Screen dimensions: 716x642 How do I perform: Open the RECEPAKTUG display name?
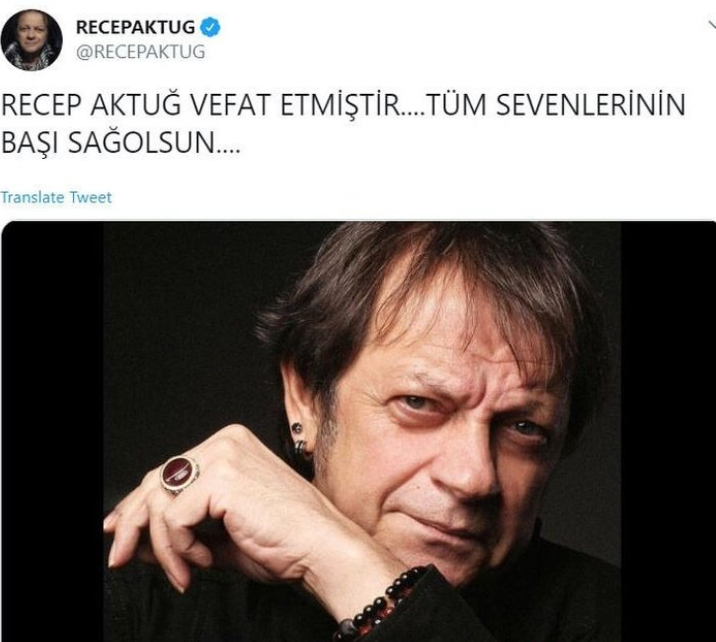[135, 27]
